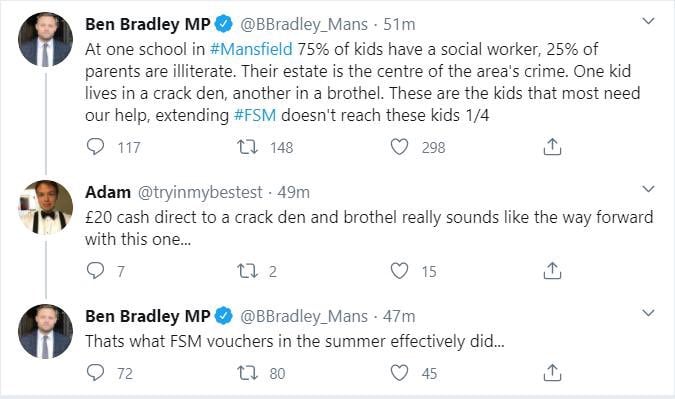Screen dimensions: 675x399
Task: Retweet the tweet with 80 retweets
Action: click(248, 373)
